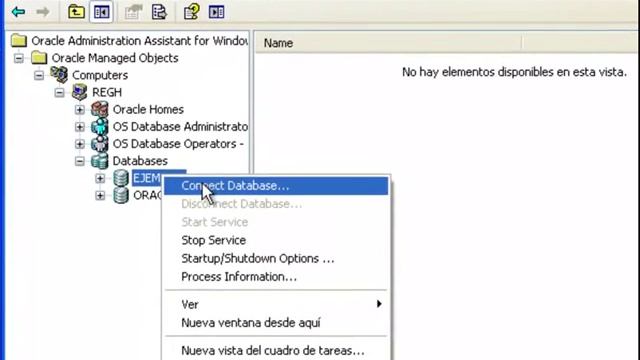The width and height of the screenshot is (640, 360).
Task: Toggle the action pane toolbar icon
Action: coord(216,12)
